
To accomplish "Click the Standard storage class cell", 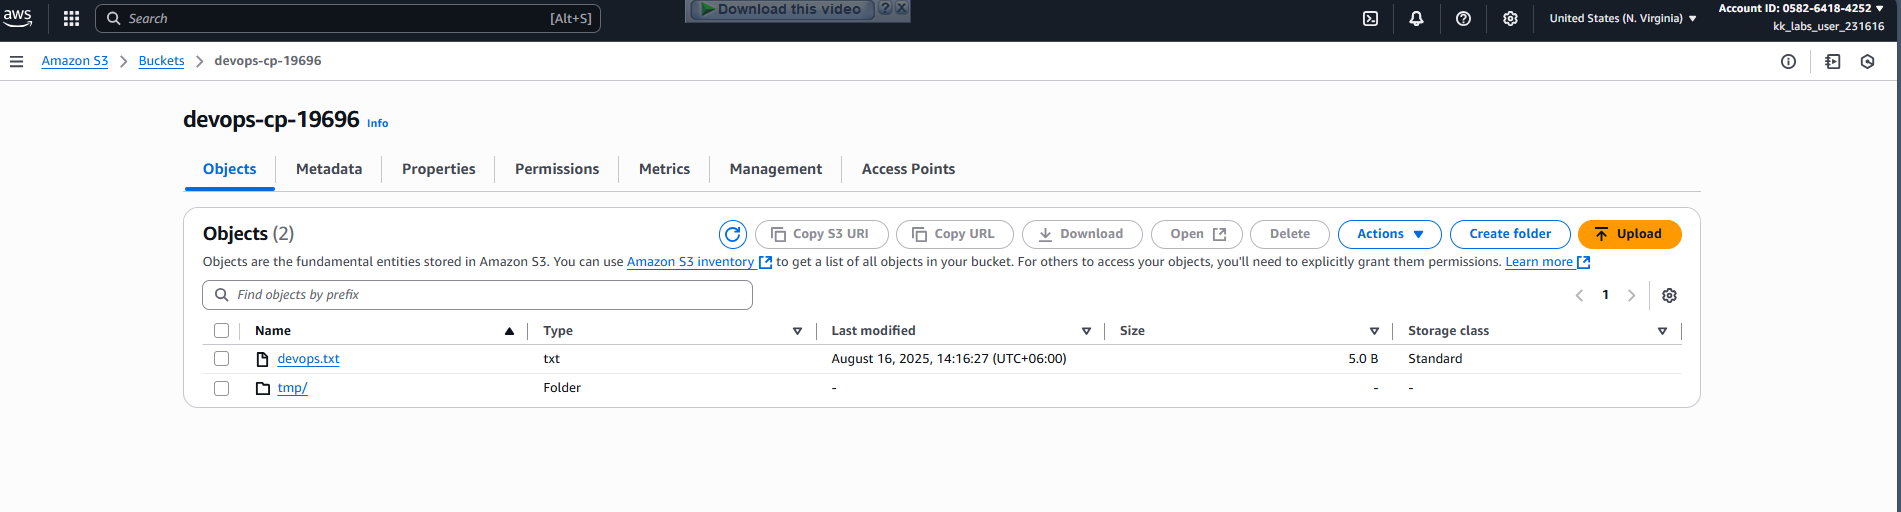I will (1435, 359).
